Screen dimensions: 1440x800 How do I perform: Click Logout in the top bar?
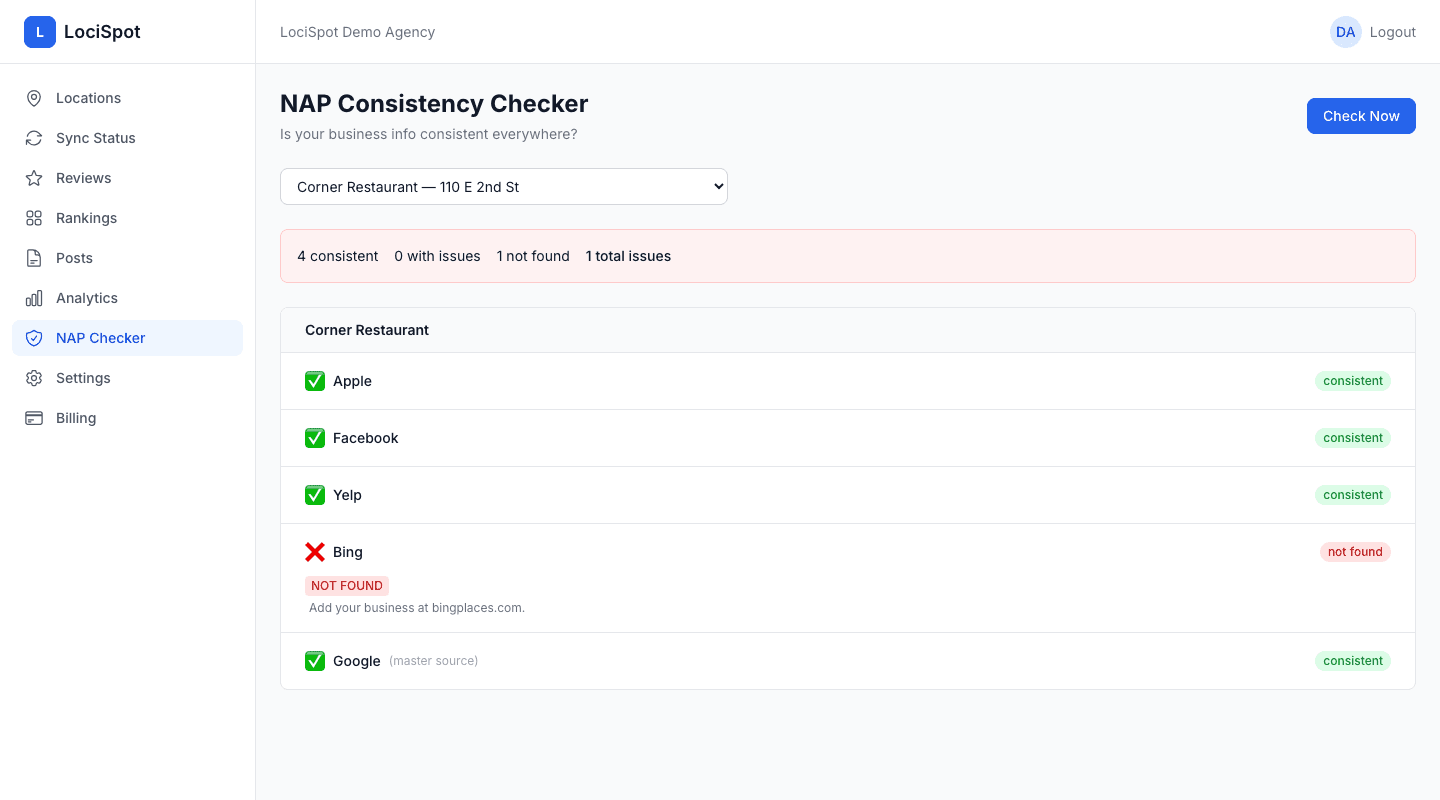[1393, 31]
